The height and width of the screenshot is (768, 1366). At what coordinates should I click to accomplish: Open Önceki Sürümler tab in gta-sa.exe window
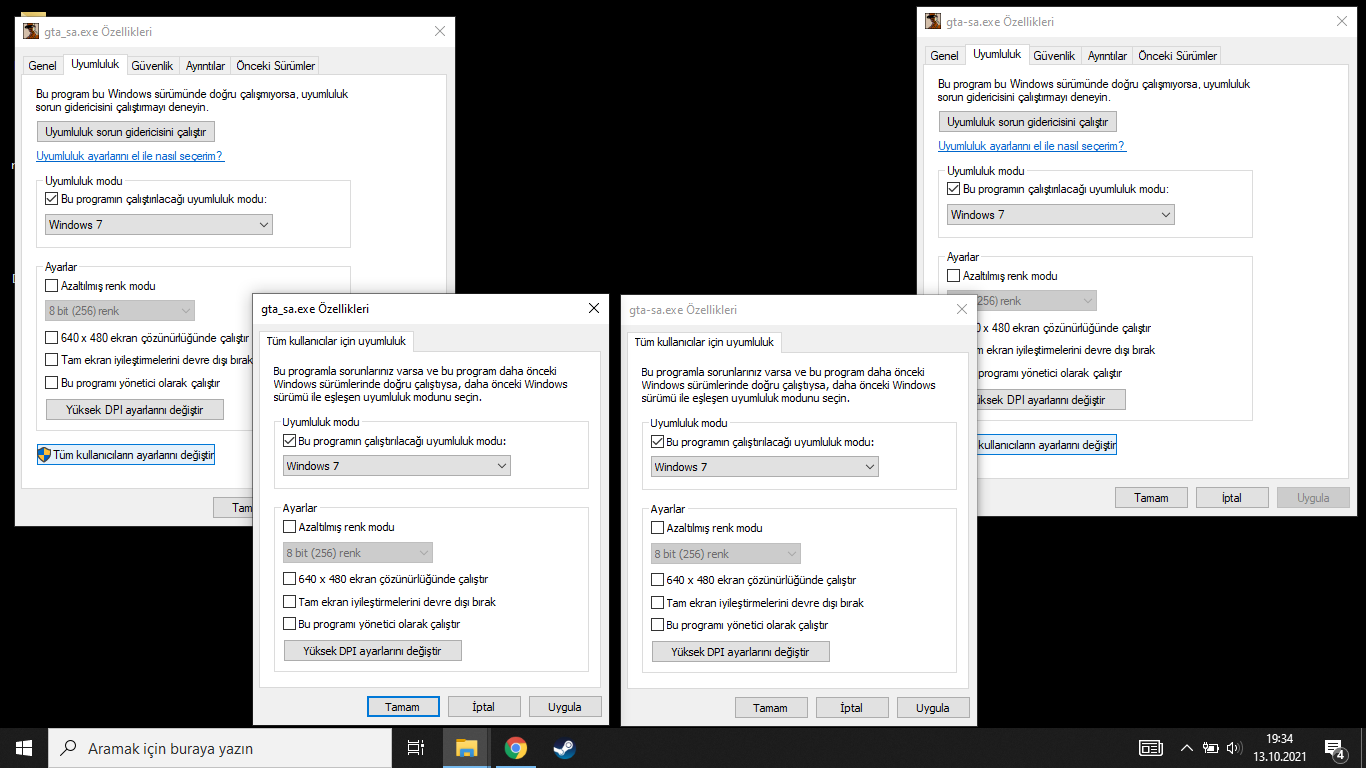click(x=1177, y=56)
